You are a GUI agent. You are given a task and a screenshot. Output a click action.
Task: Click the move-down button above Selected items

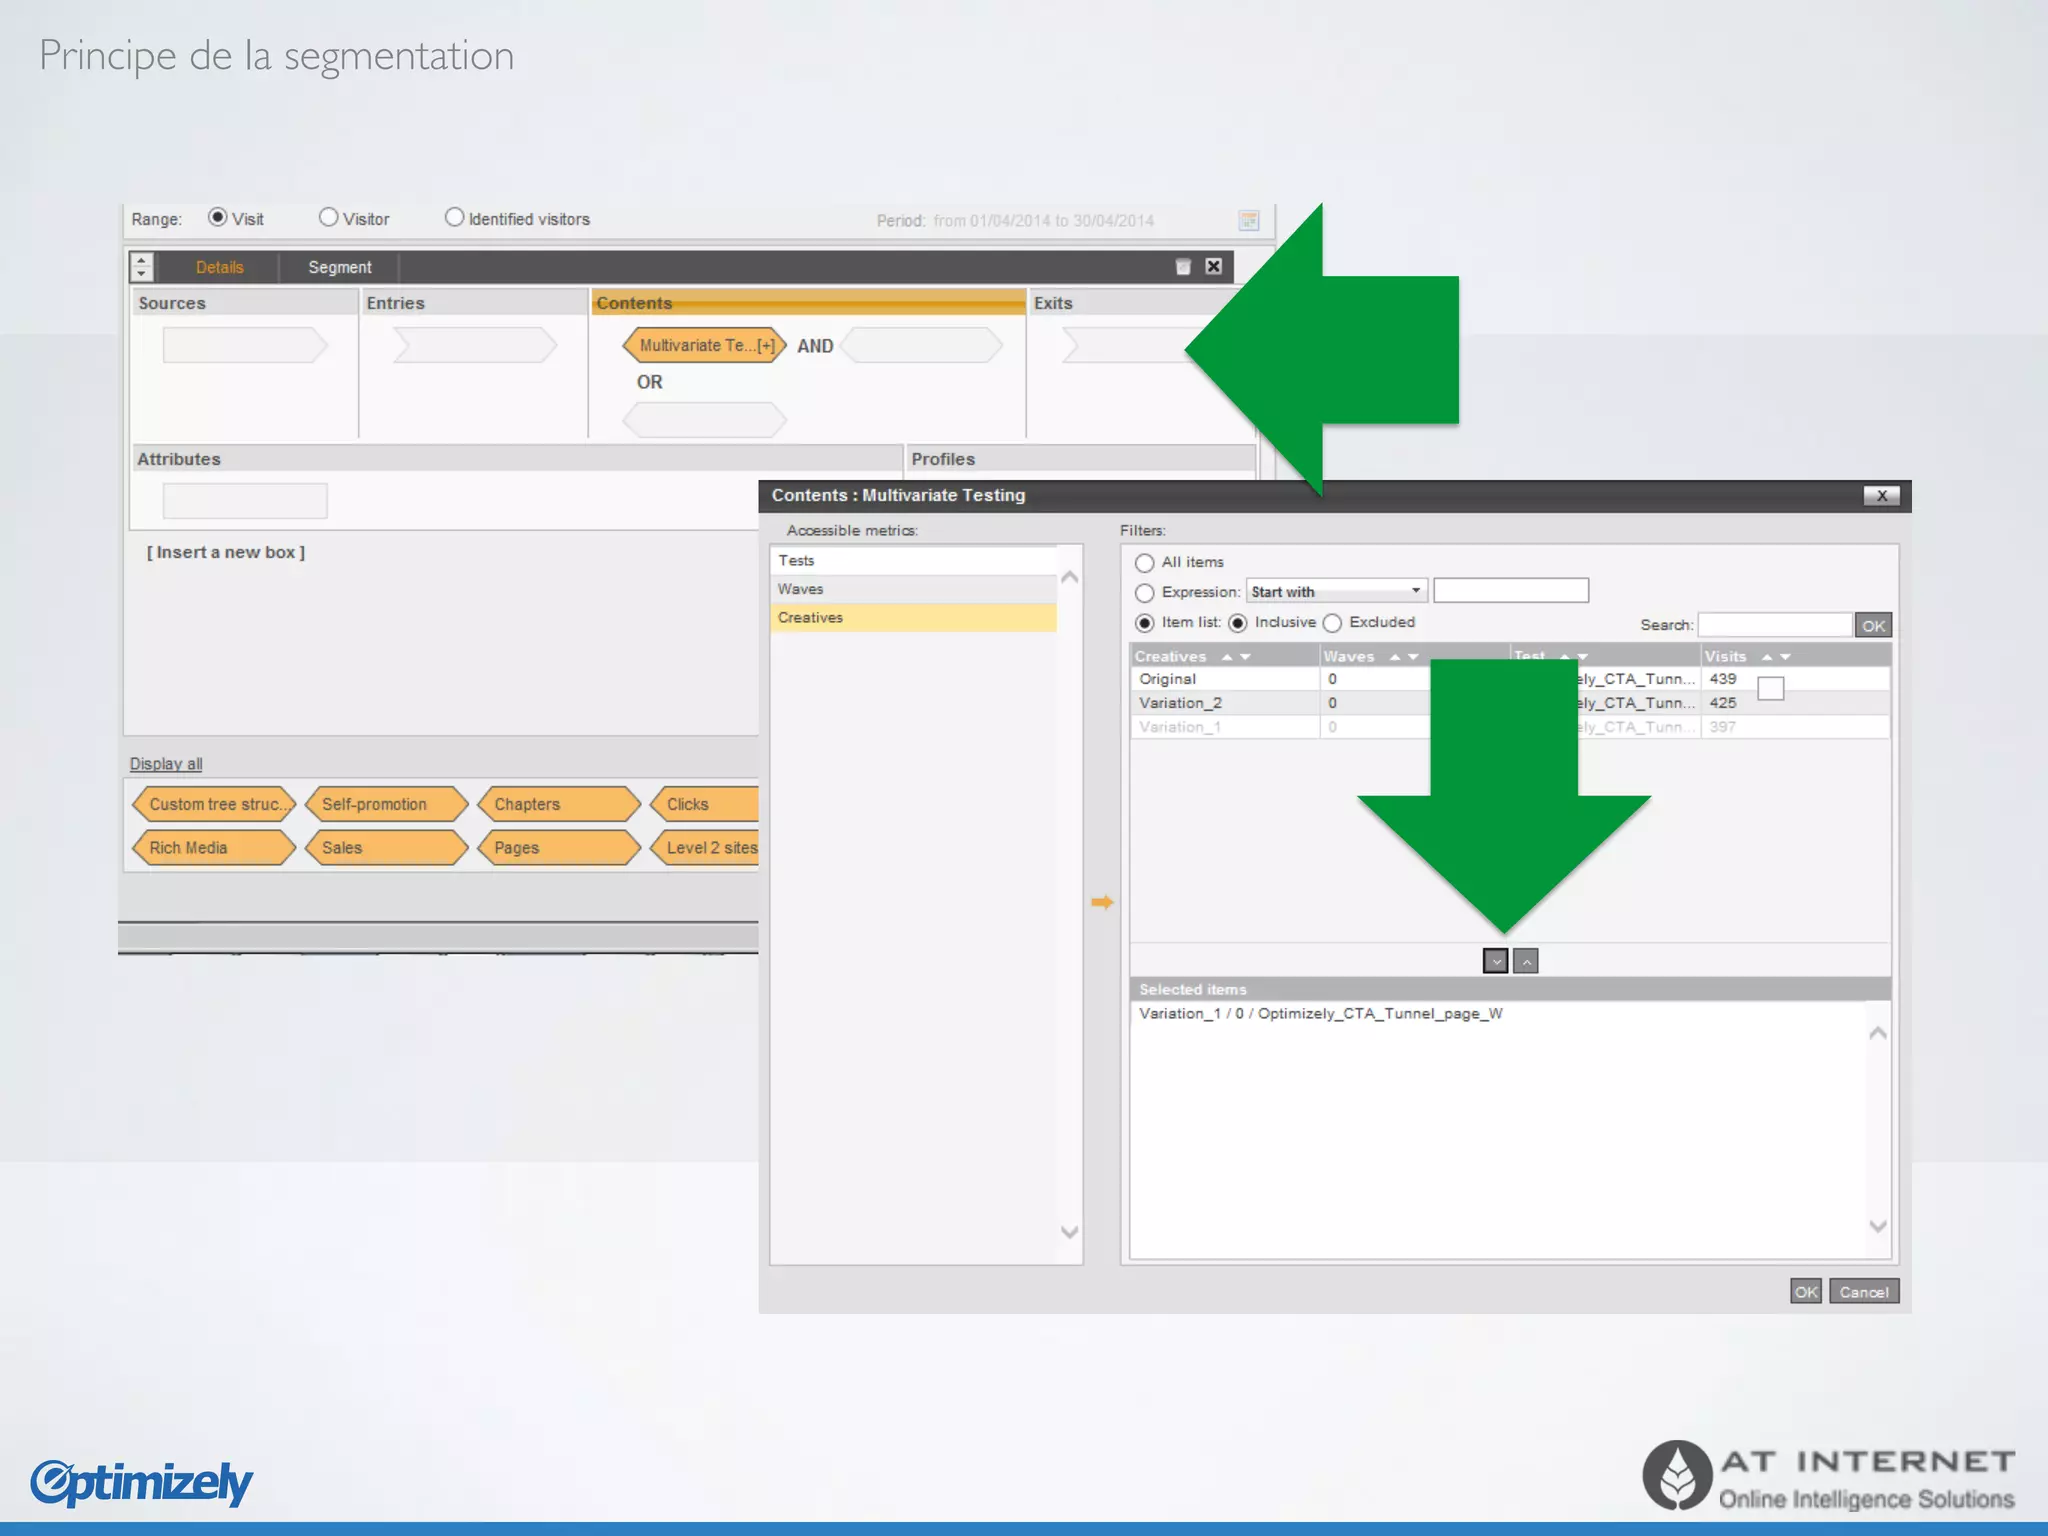1495,961
